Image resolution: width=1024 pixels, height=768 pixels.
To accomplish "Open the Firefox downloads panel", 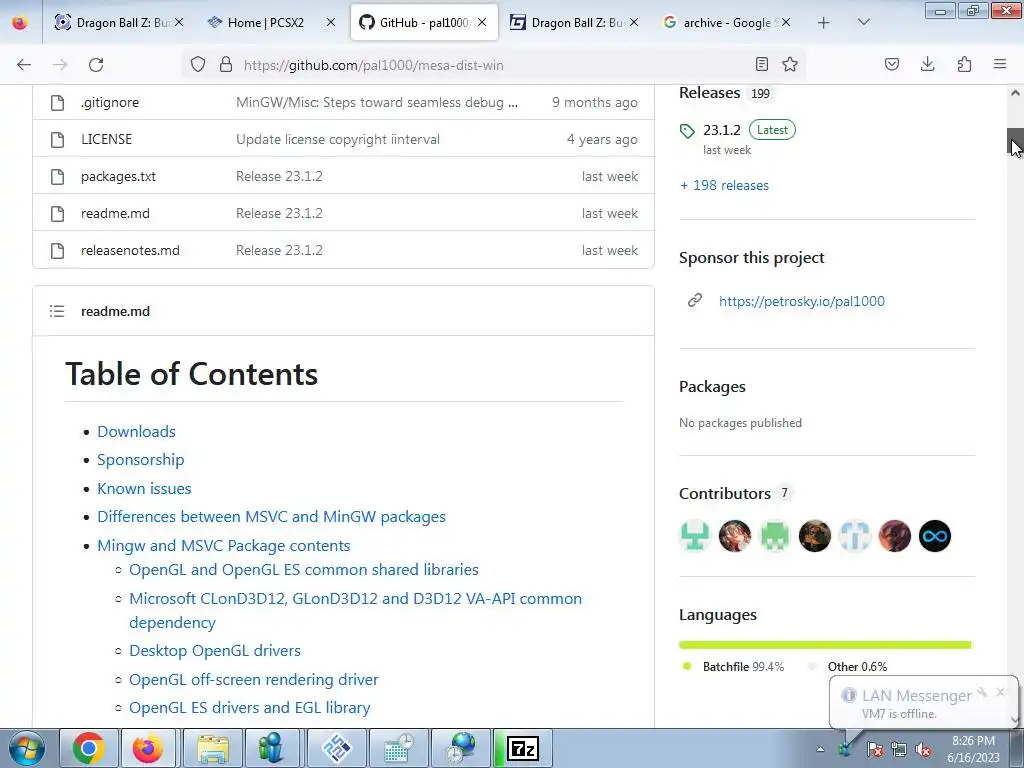I will [x=927, y=64].
